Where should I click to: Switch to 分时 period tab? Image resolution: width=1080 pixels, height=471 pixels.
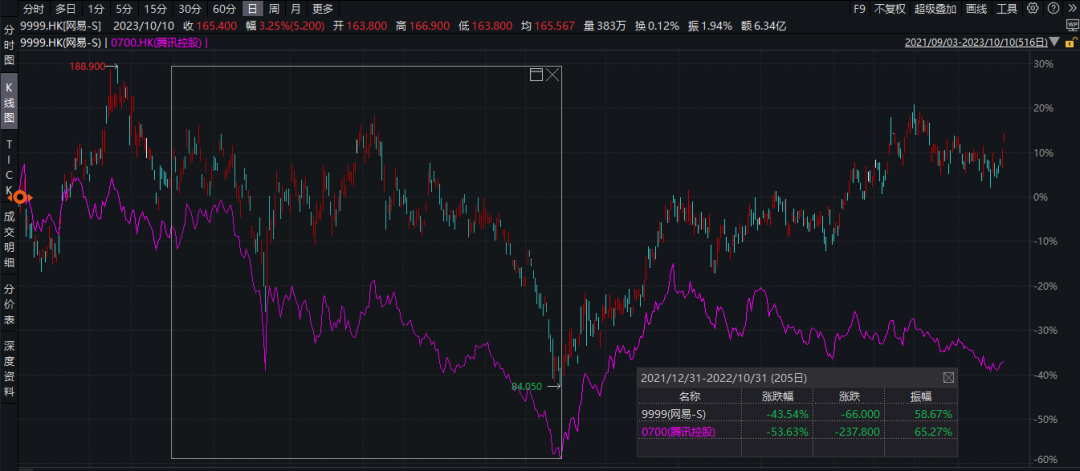tap(33, 9)
